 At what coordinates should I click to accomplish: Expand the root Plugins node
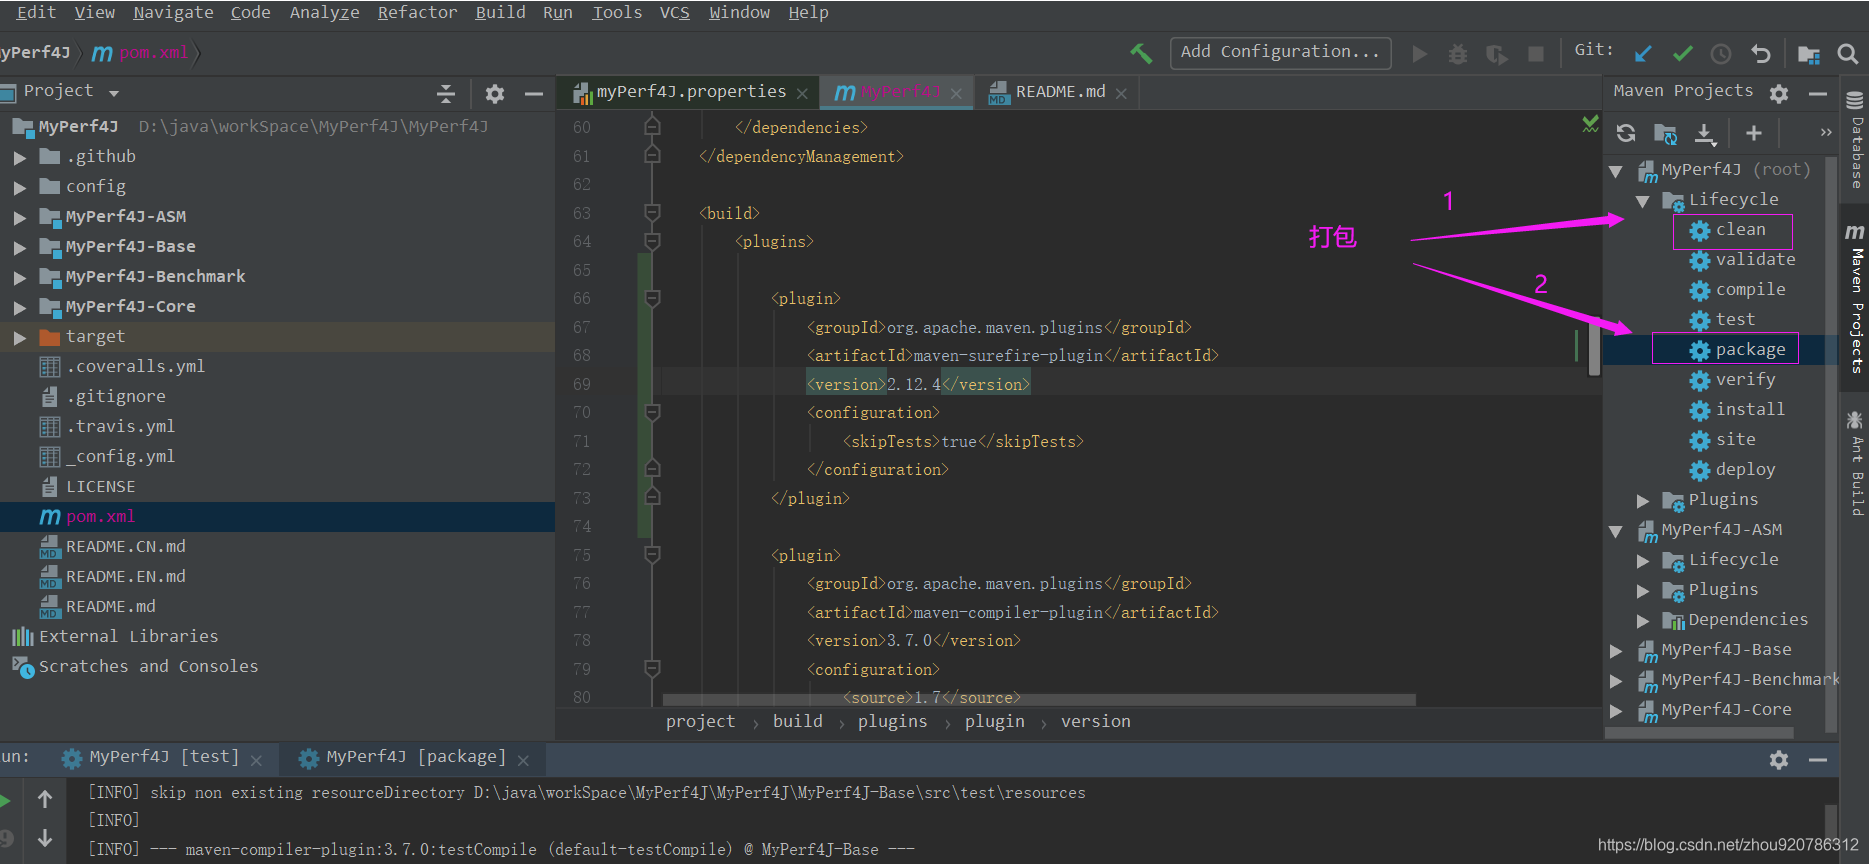[x=1642, y=500]
